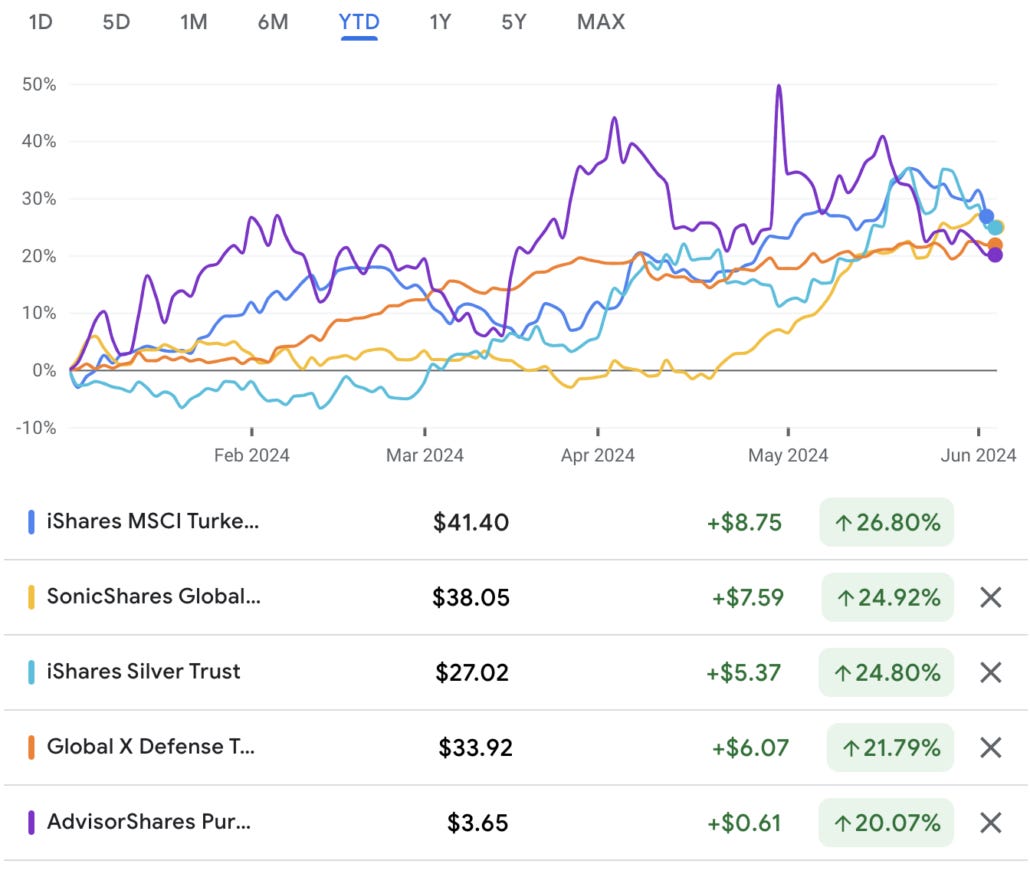1030x874 pixels.
Task: Remove AdvisorShares Pur... from comparison
Action: tap(991, 823)
